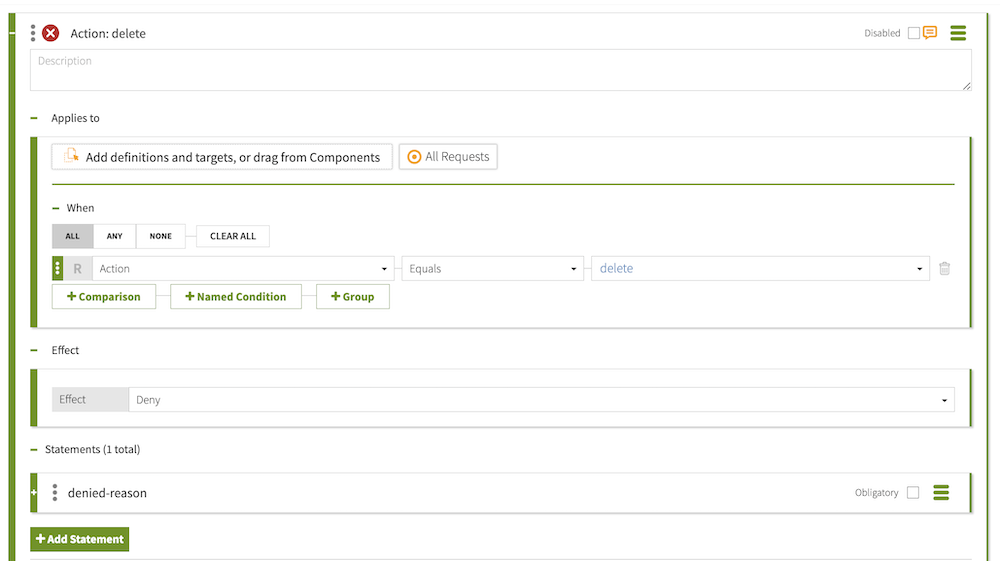Click the green drag handle of the comparison row
The image size is (1000, 561).
(58, 268)
